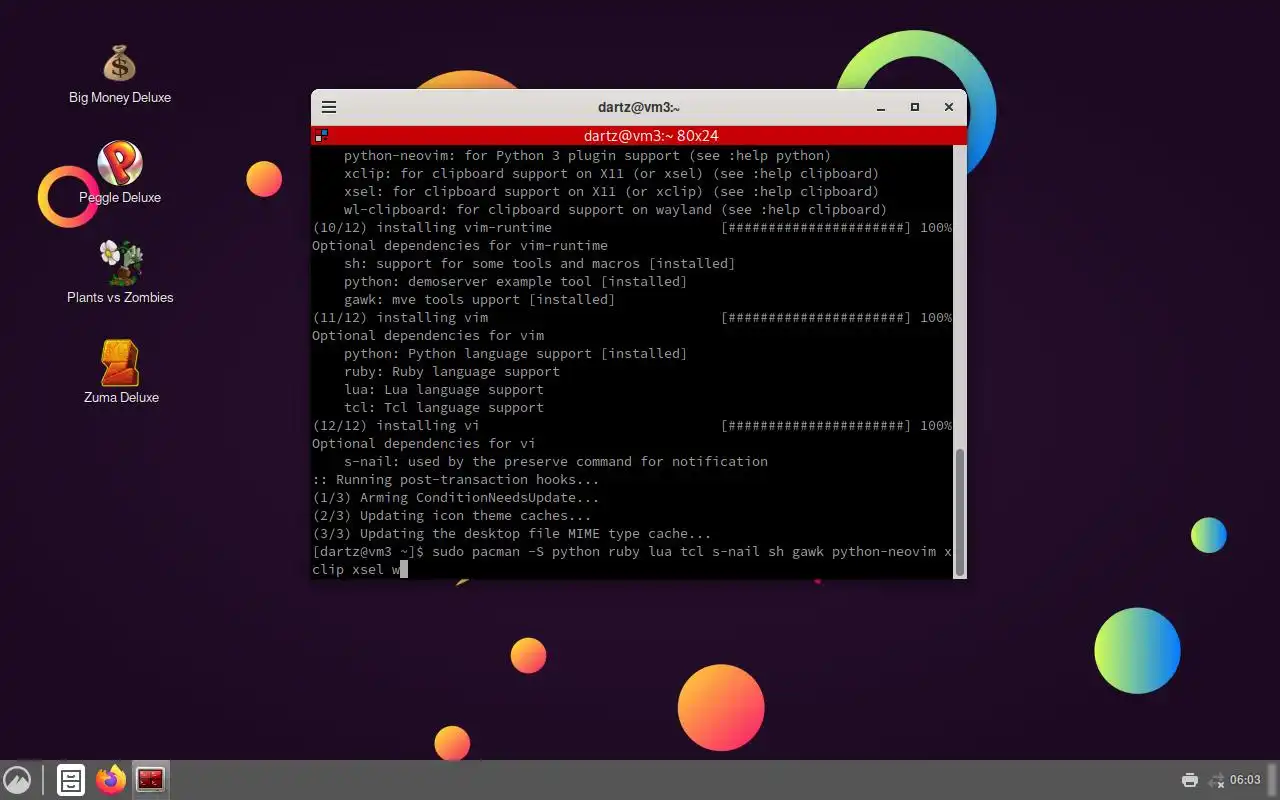Click the 'lua: Lua language support' line
This screenshot has height=800, width=1280.
444,390
